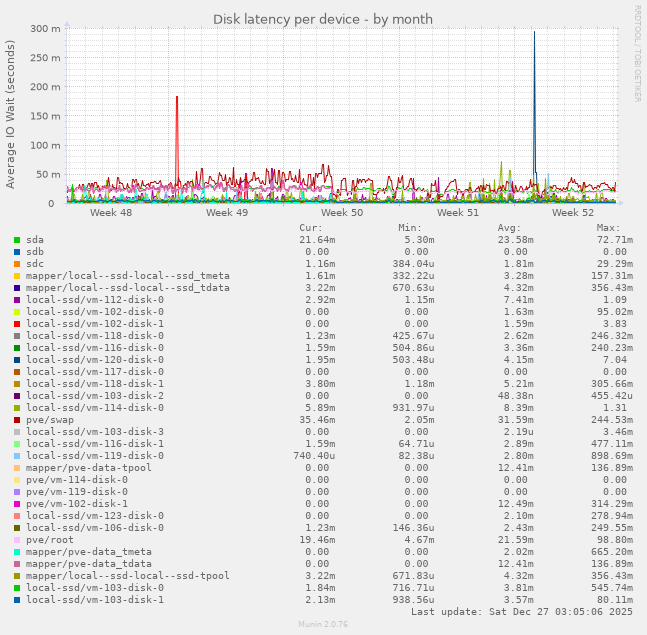Click the 'Average IO Wait (seconds)' axis title
Viewport: 647px width, 635px height.
click(x=10, y=114)
